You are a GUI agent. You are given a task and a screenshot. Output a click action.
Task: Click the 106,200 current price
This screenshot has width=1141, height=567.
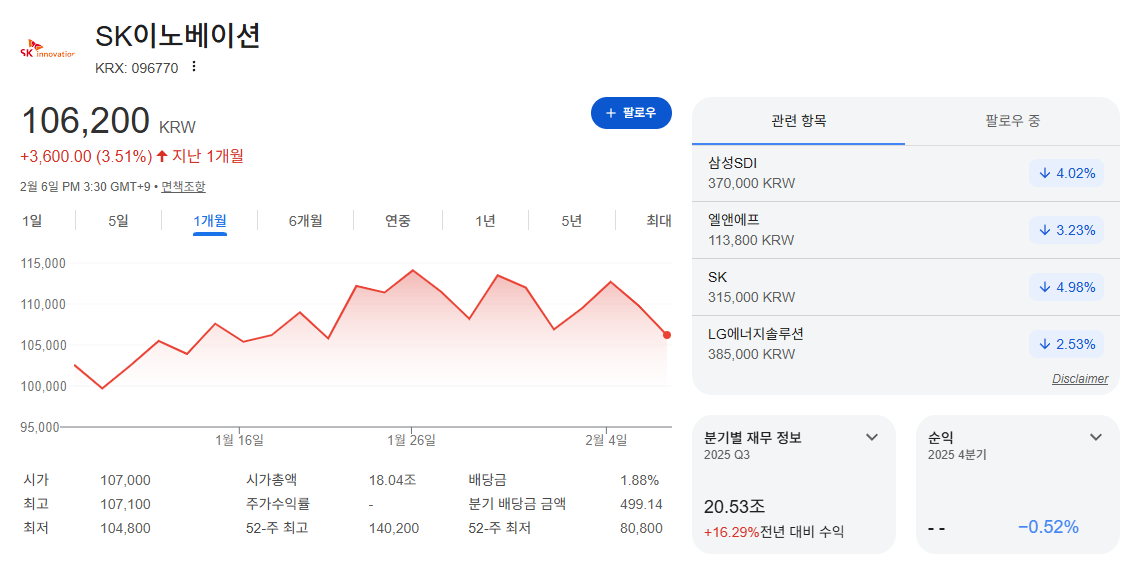point(86,122)
